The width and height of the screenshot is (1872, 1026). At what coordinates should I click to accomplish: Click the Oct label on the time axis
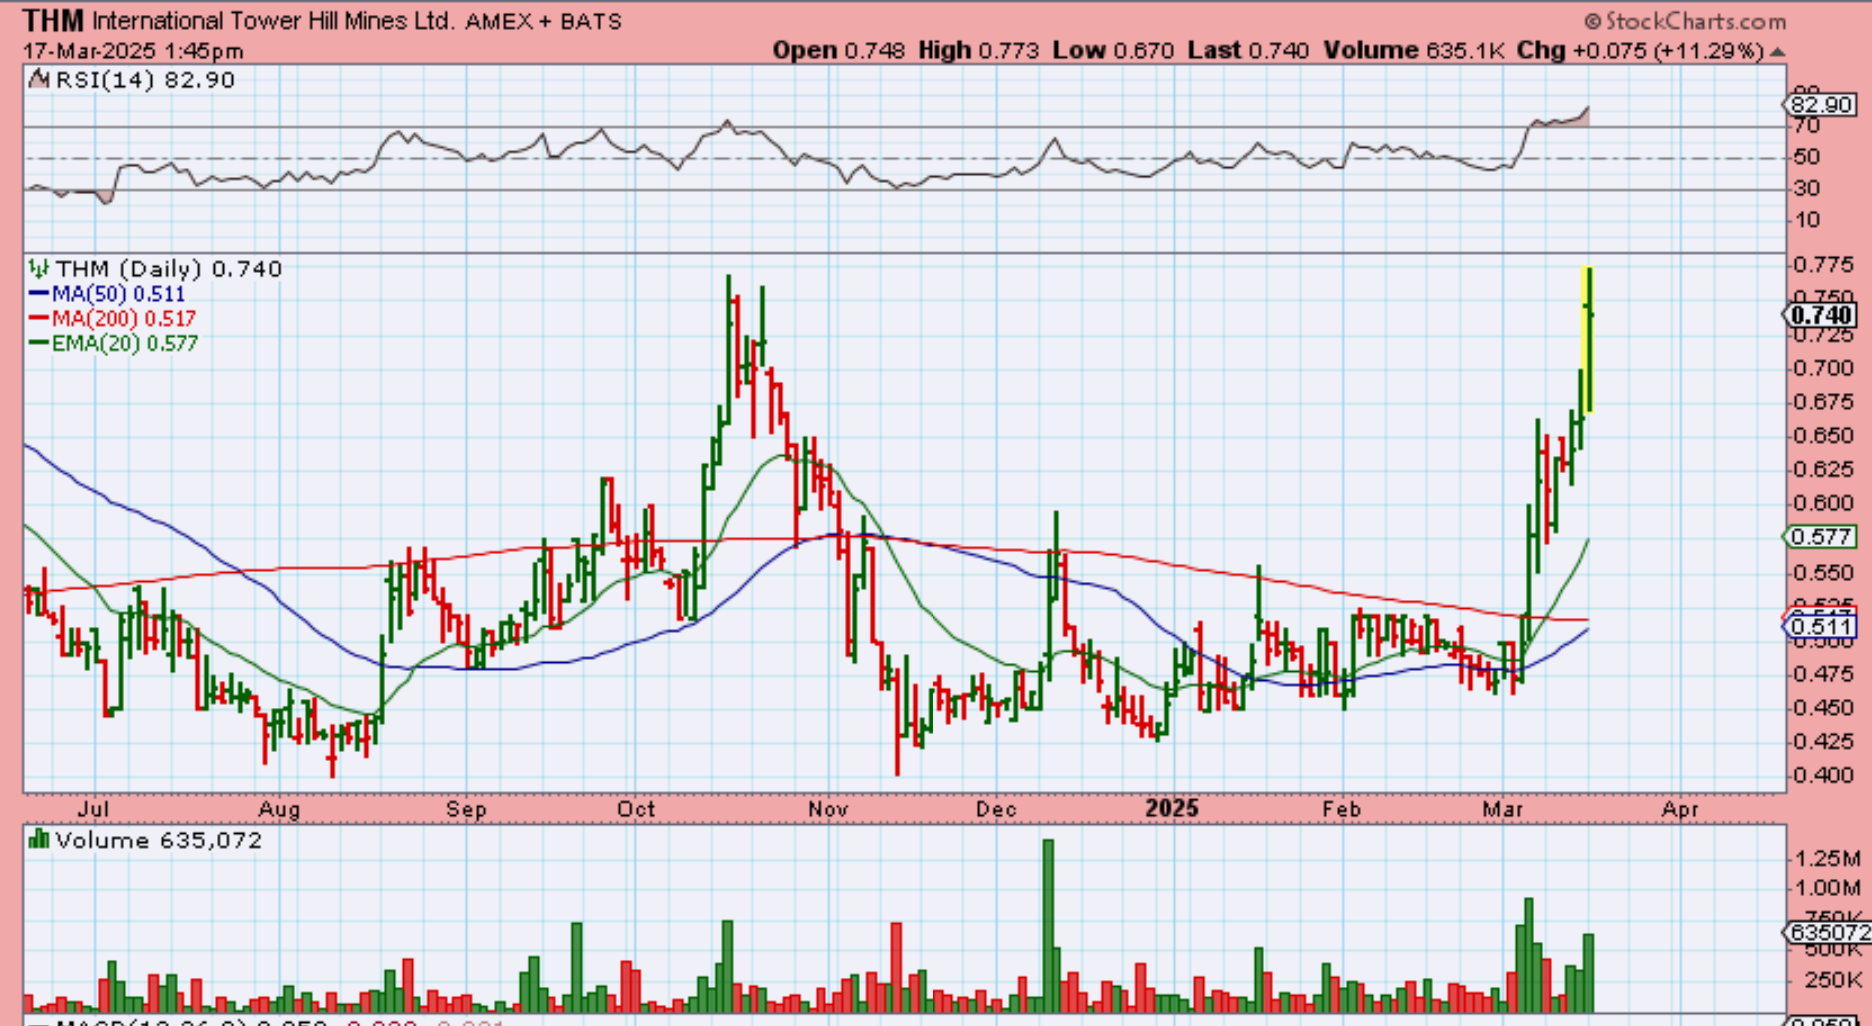click(x=636, y=808)
